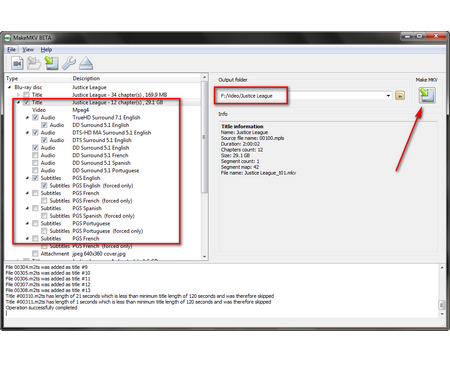
Task: Enable DD Surround 5.1 Portuguese audio
Action: pyautogui.click(x=35, y=171)
